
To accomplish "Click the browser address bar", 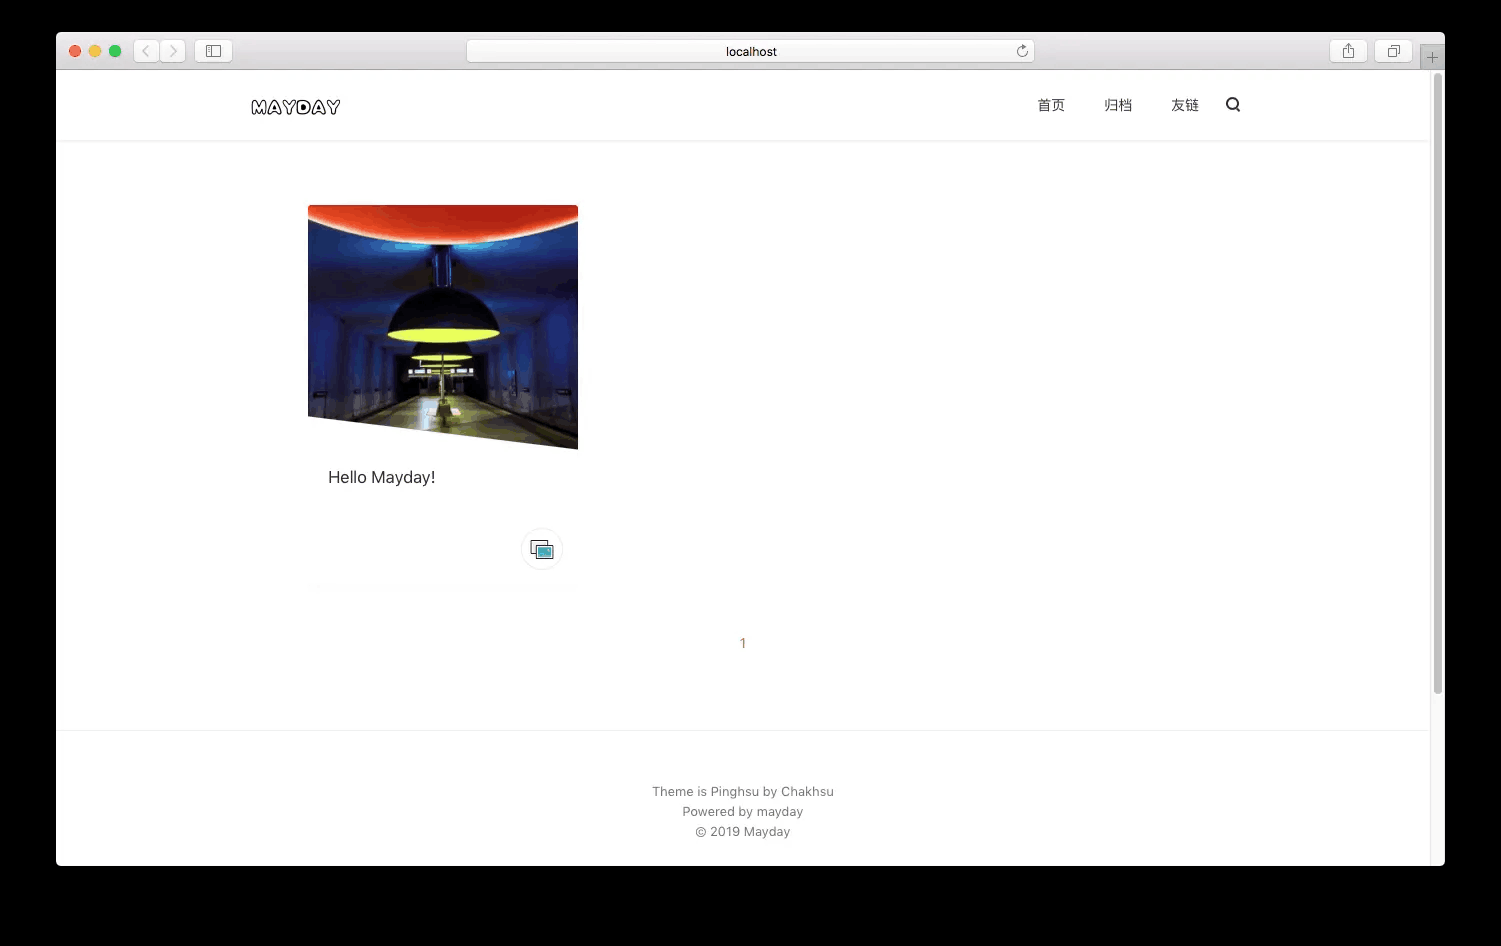I will point(750,50).
